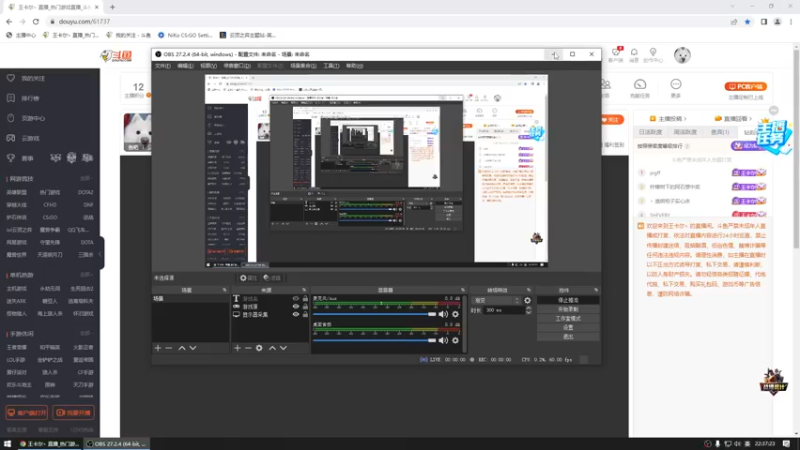Click the transition duration stepper arrows

click(529, 310)
